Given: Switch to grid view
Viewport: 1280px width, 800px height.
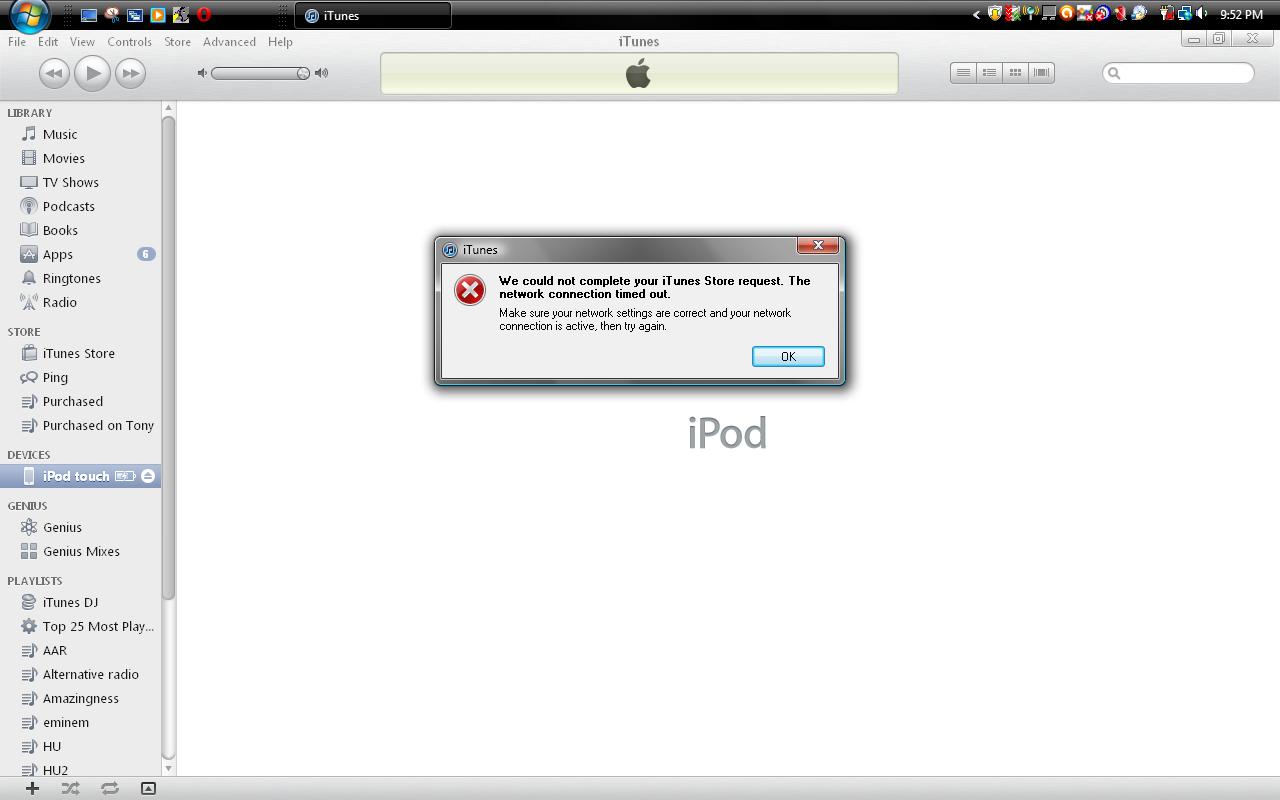Looking at the screenshot, I should [1015, 73].
